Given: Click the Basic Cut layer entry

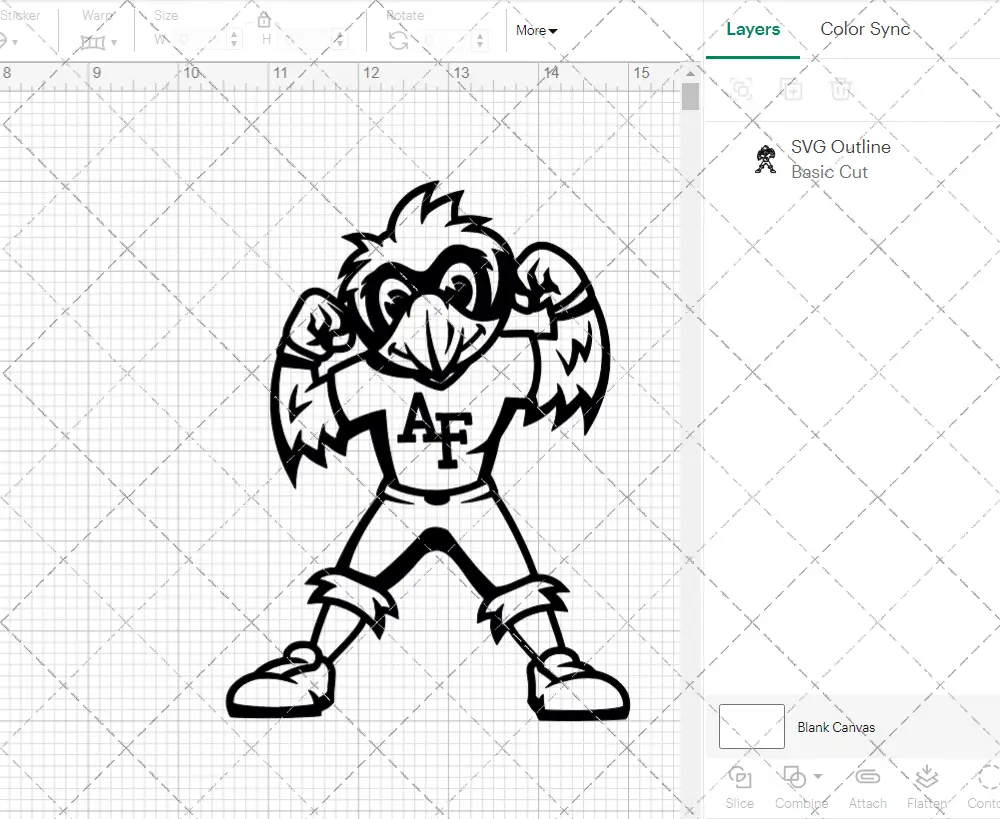Looking at the screenshot, I should pyautogui.click(x=830, y=171).
